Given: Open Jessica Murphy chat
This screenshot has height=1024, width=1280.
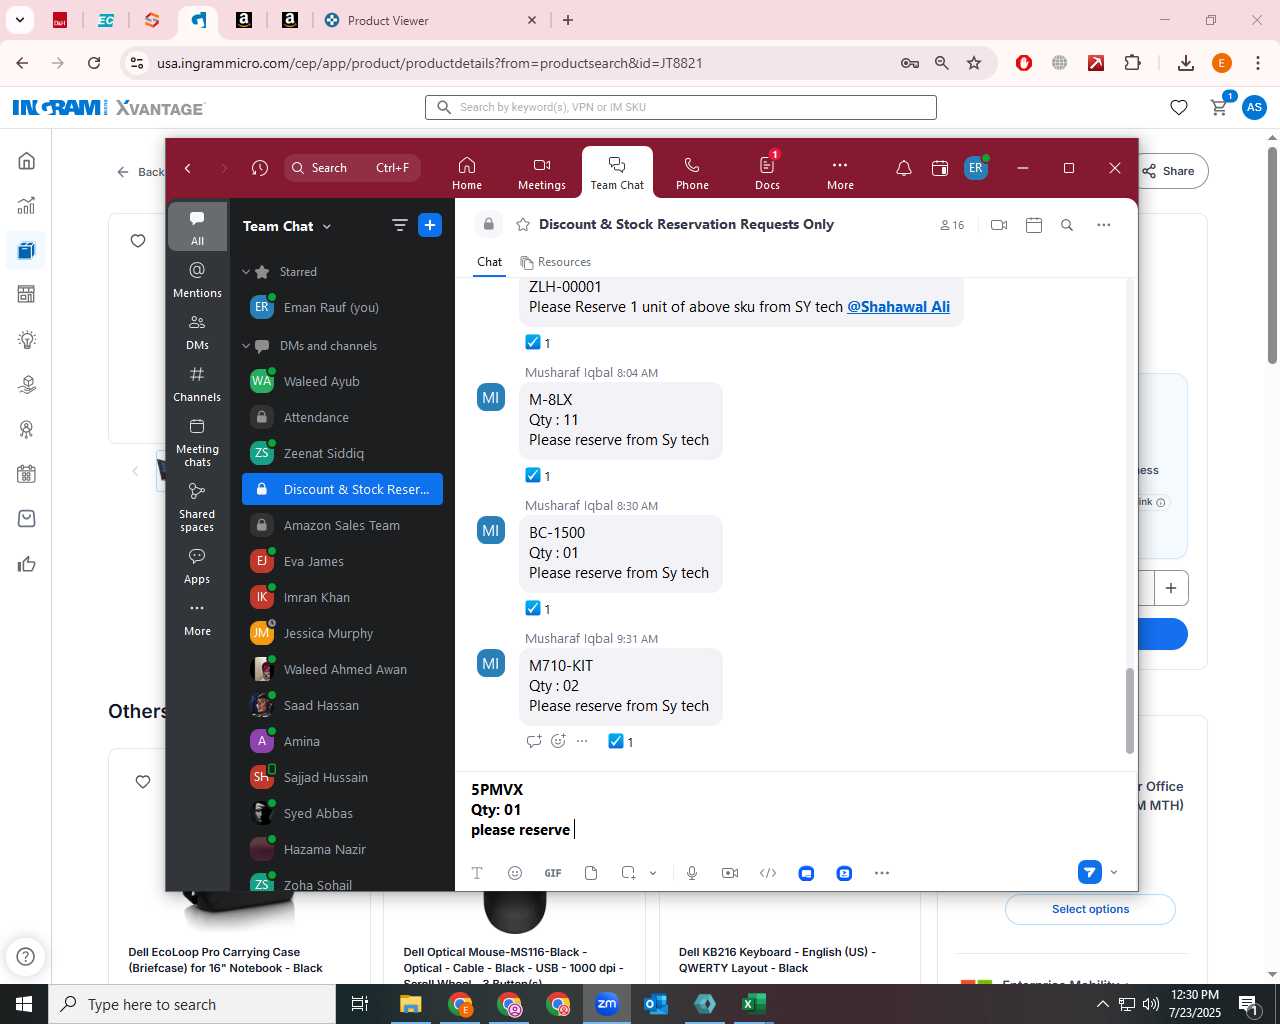Looking at the screenshot, I should point(342,633).
